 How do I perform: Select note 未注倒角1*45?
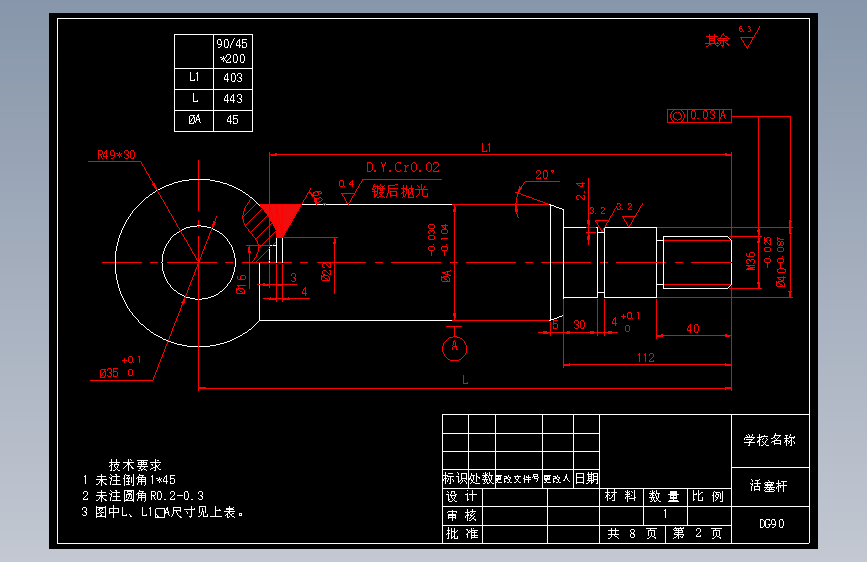(135, 480)
